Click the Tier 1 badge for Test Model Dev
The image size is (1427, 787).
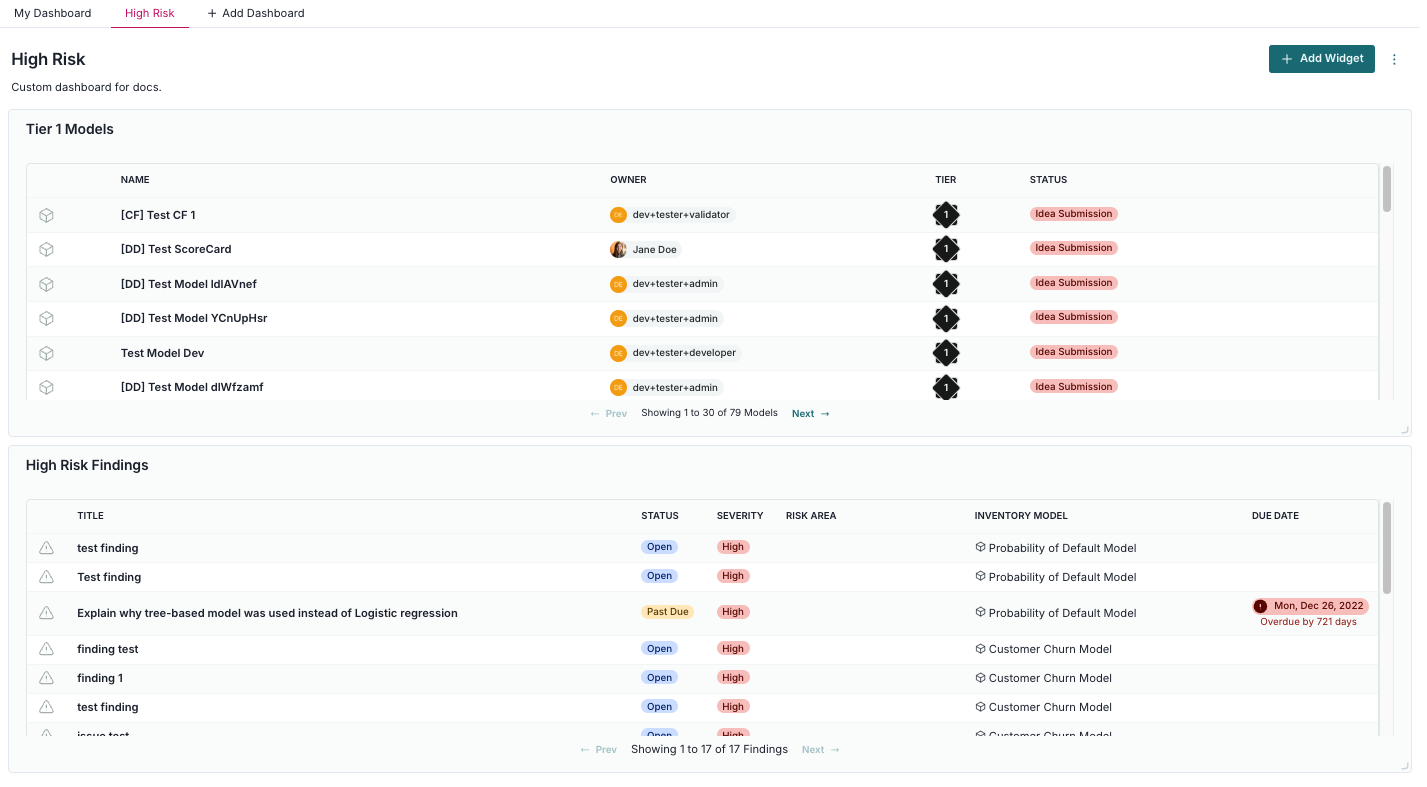pyautogui.click(x=945, y=352)
